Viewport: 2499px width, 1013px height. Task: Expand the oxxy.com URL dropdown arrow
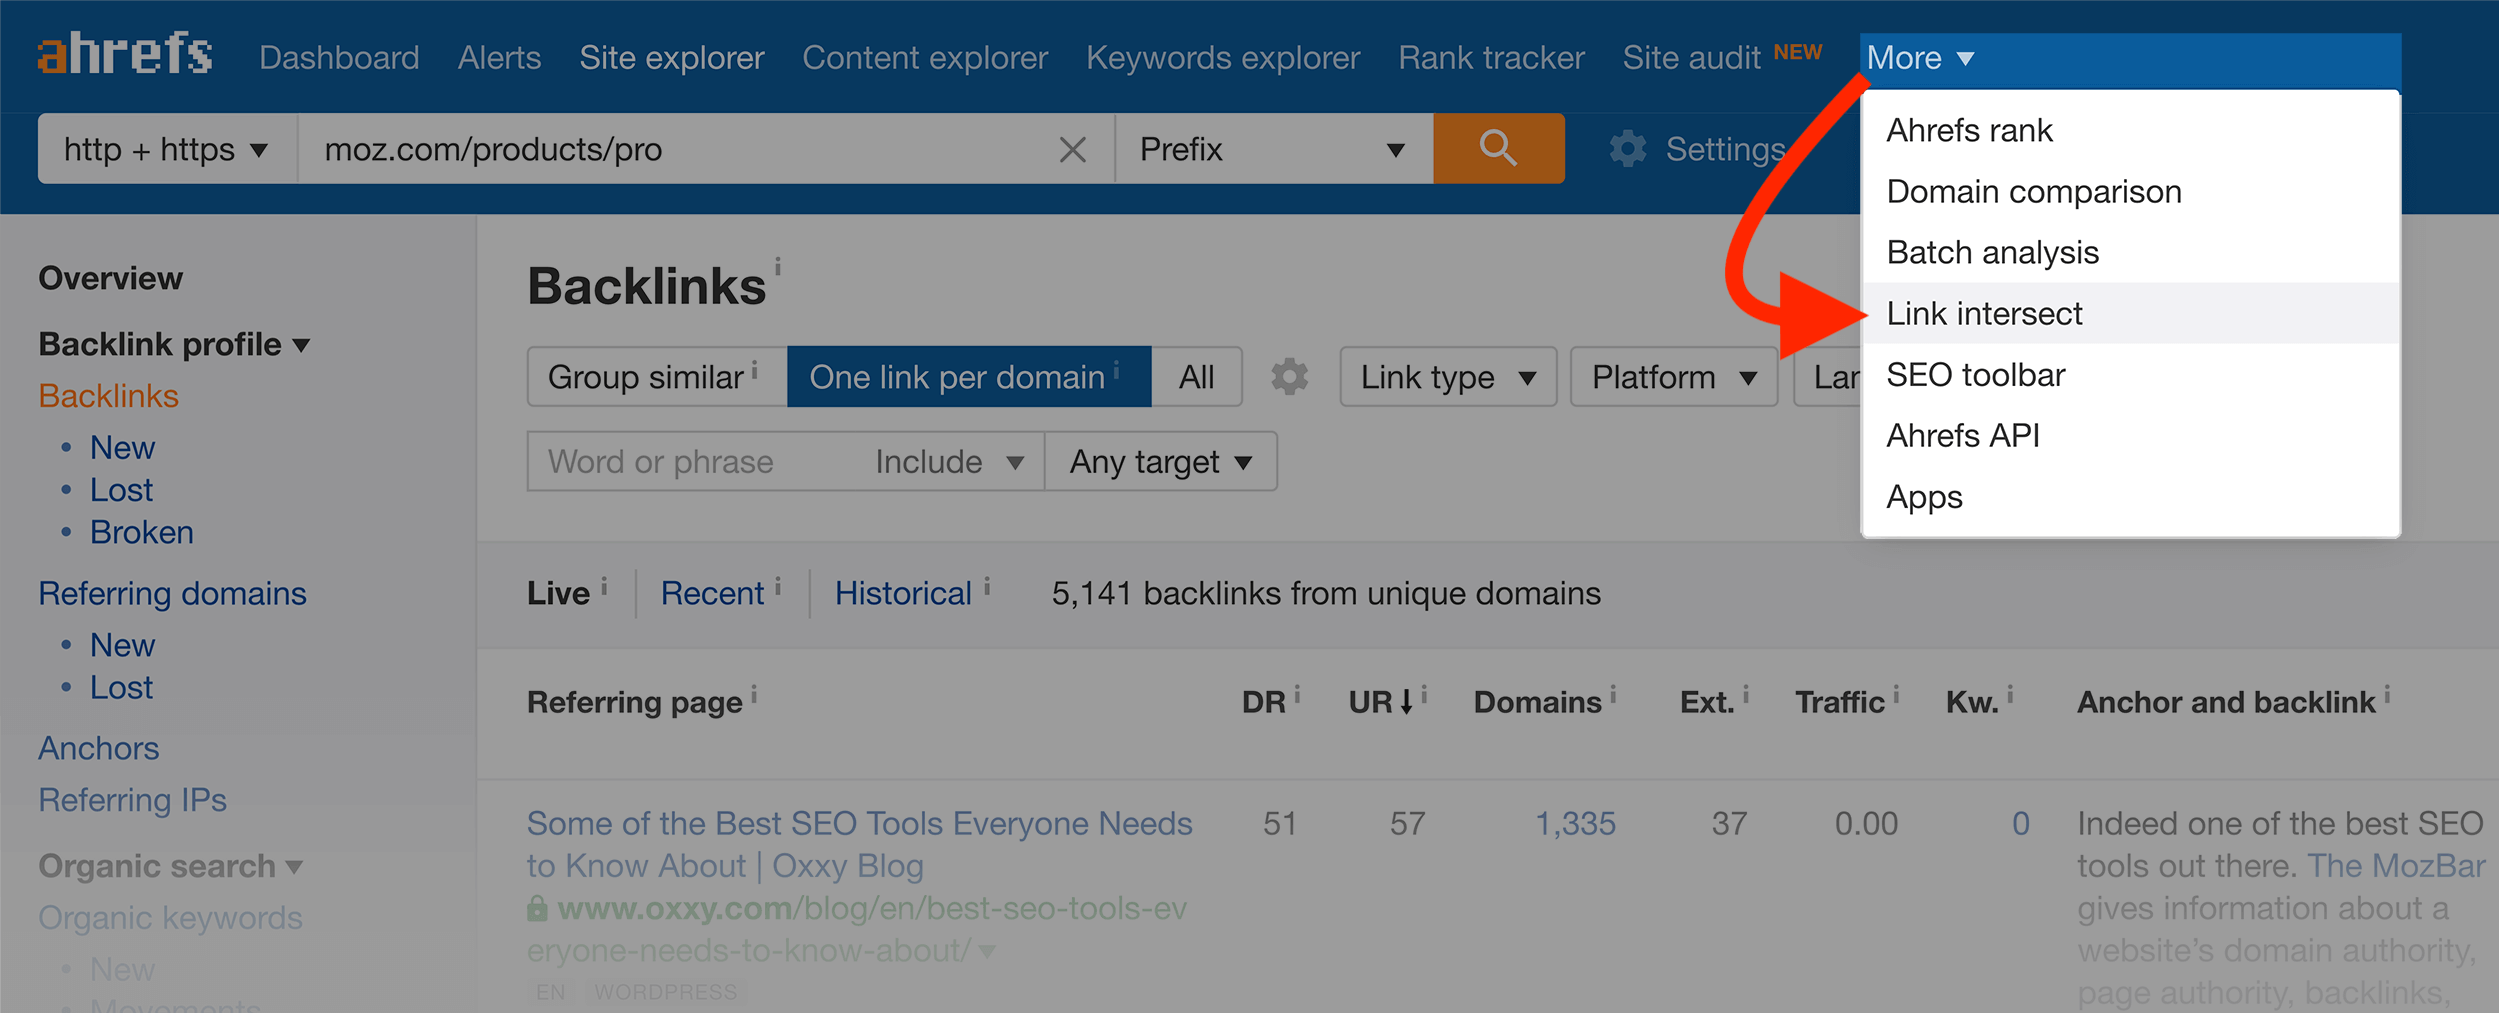987,951
